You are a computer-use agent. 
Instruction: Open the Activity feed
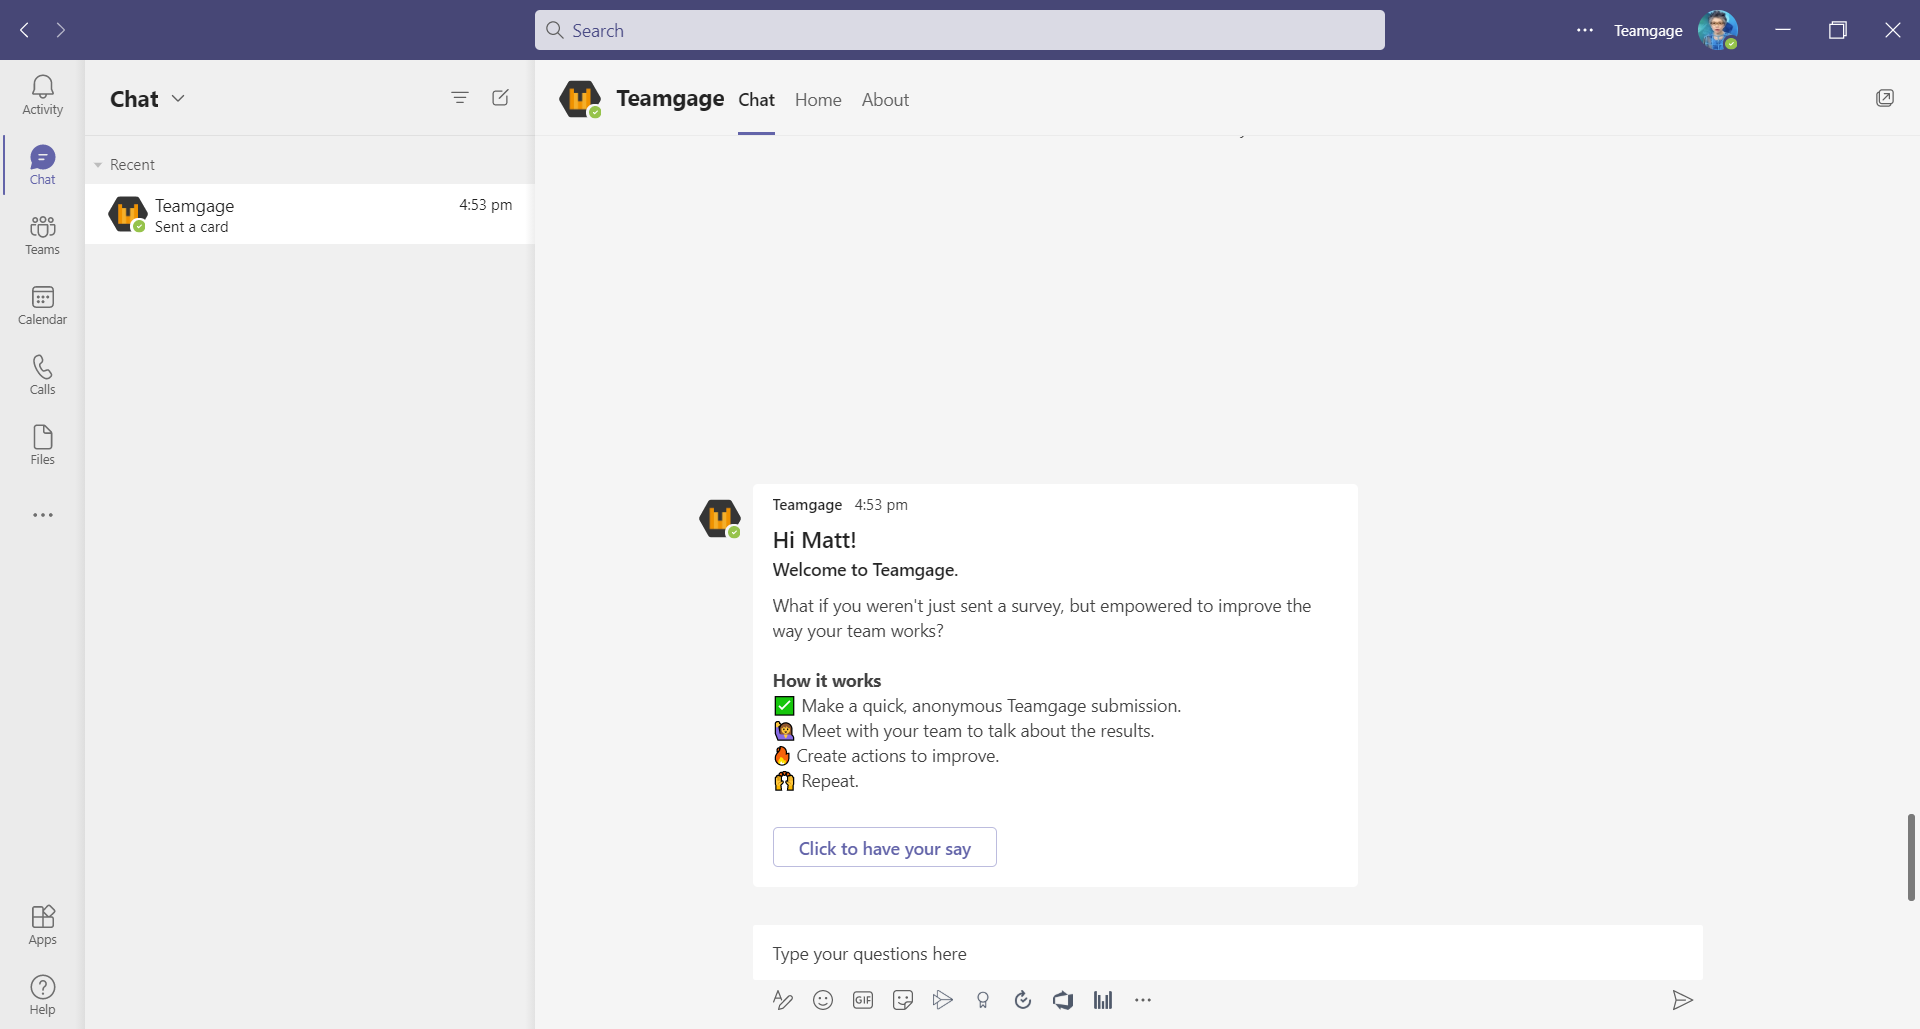[x=42, y=95]
